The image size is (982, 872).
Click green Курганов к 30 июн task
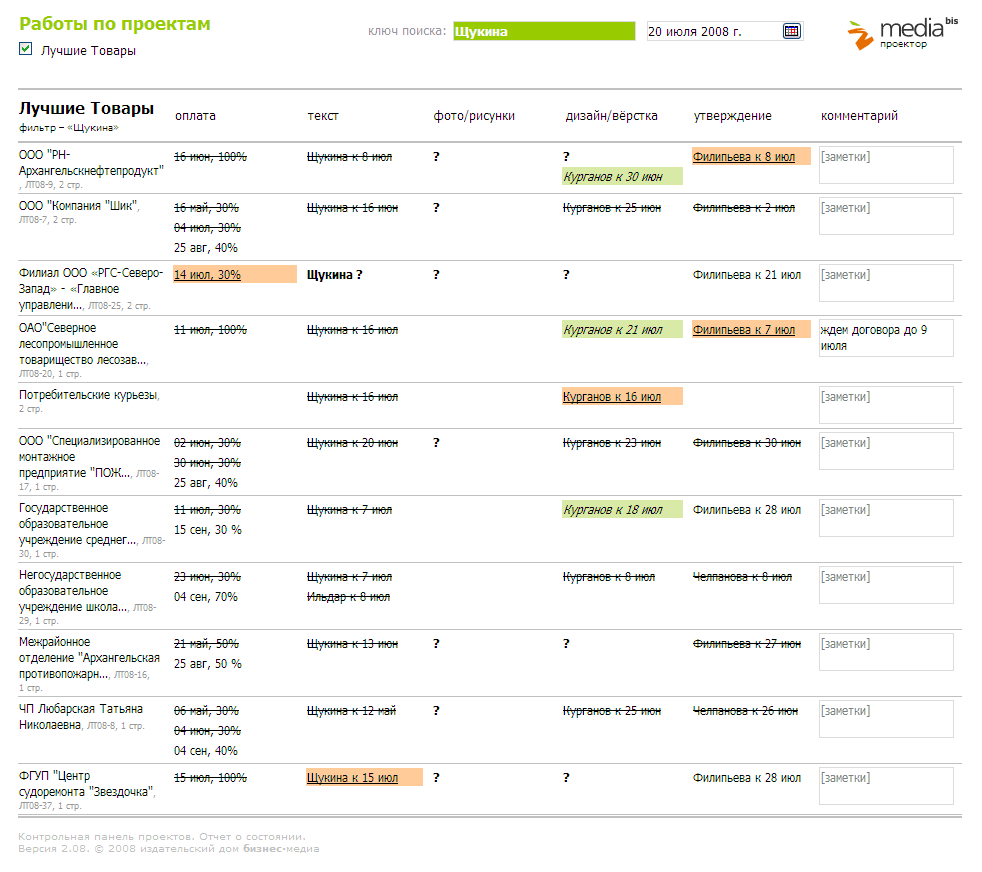(613, 177)
